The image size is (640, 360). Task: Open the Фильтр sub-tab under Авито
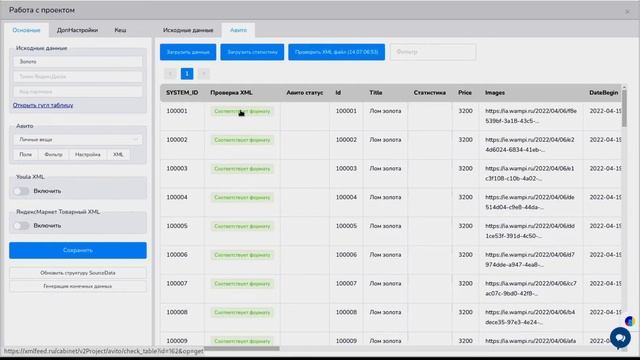(x=53, y=155)
